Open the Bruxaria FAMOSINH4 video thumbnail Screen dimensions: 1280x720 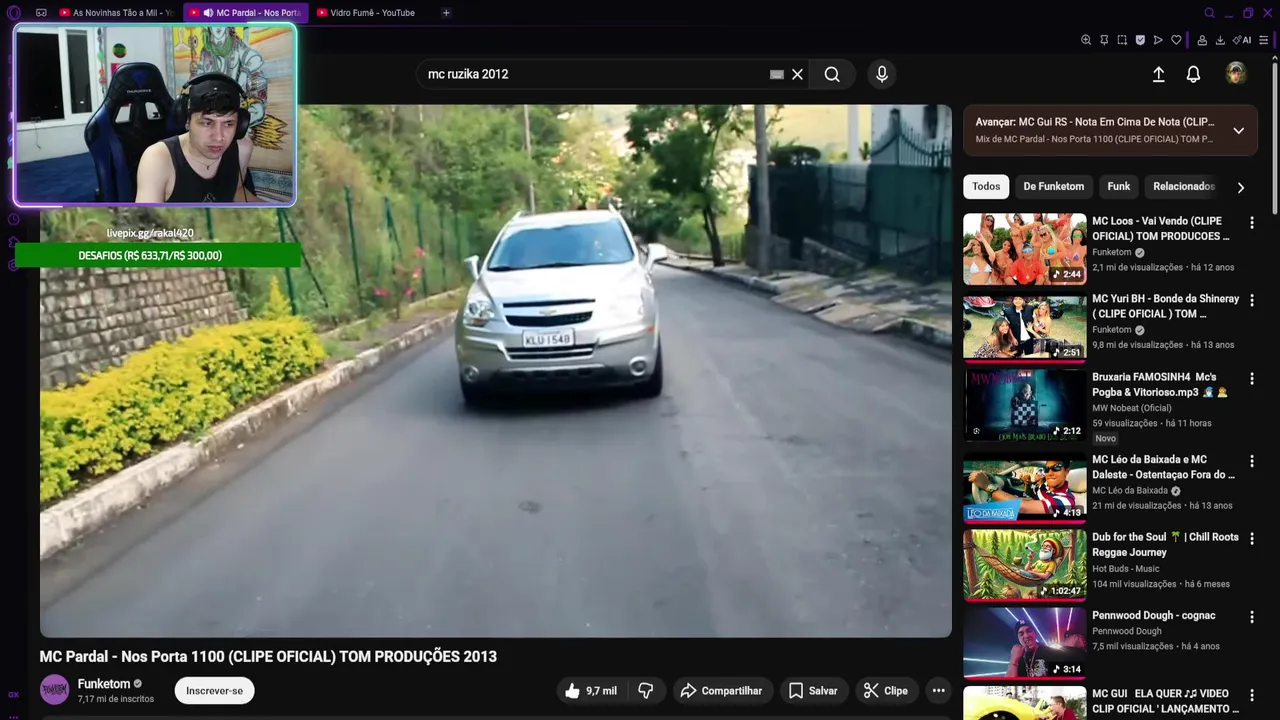coord(1024,404)
